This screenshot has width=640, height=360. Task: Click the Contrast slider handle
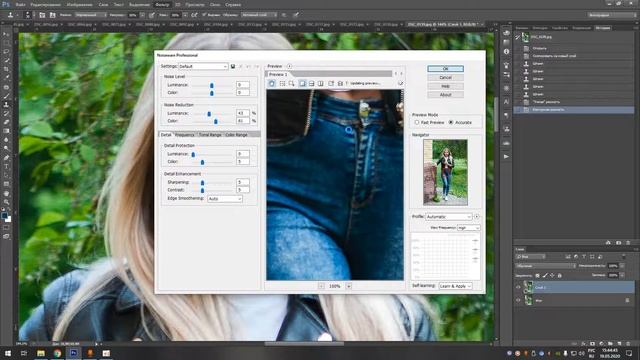click(202, 190)
